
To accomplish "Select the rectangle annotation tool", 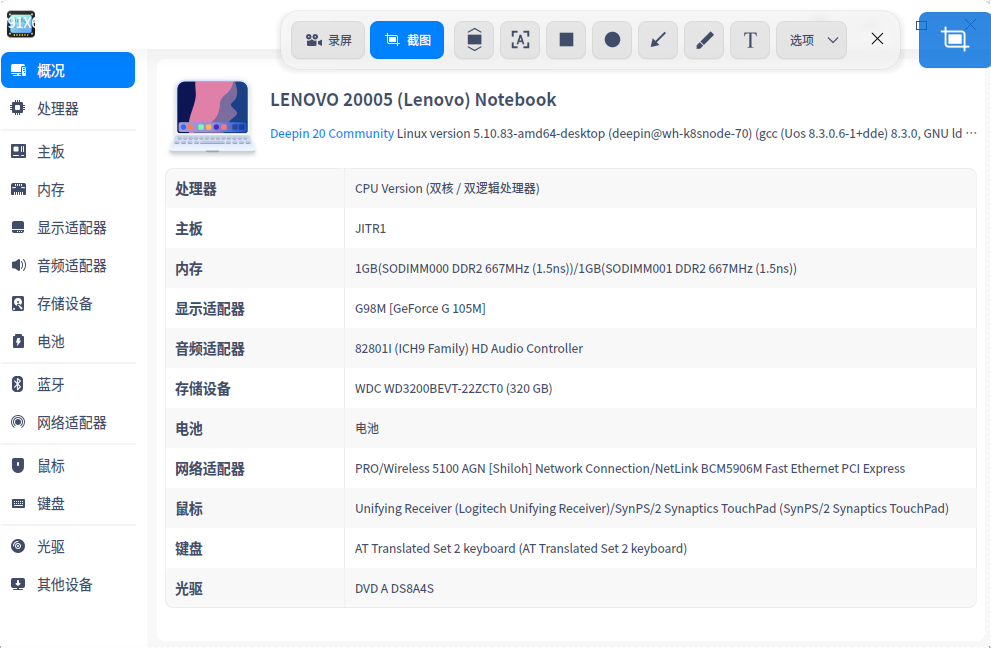I will click(565, 39).
